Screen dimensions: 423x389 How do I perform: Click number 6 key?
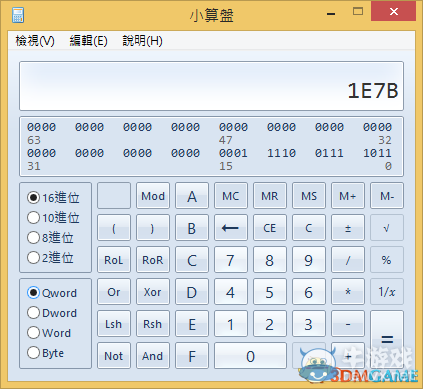tap(309, 292)
